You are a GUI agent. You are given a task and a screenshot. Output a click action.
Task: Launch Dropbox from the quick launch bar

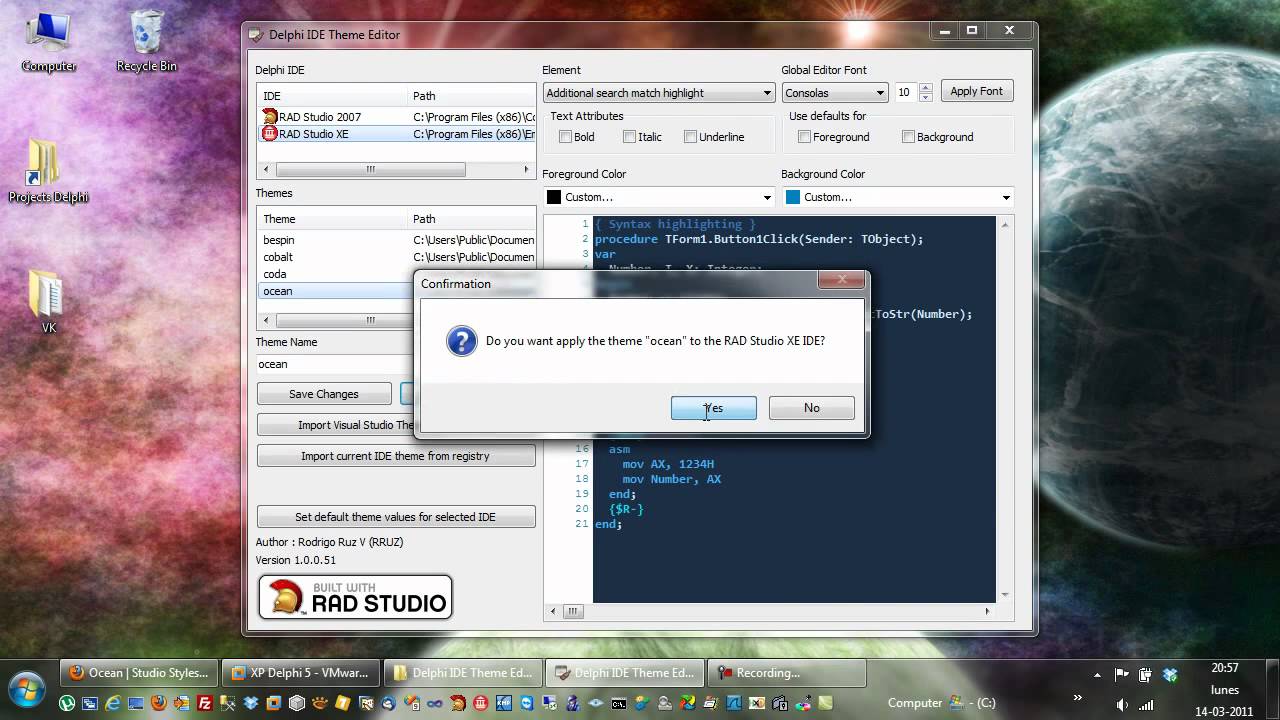(x=251, y=703)
